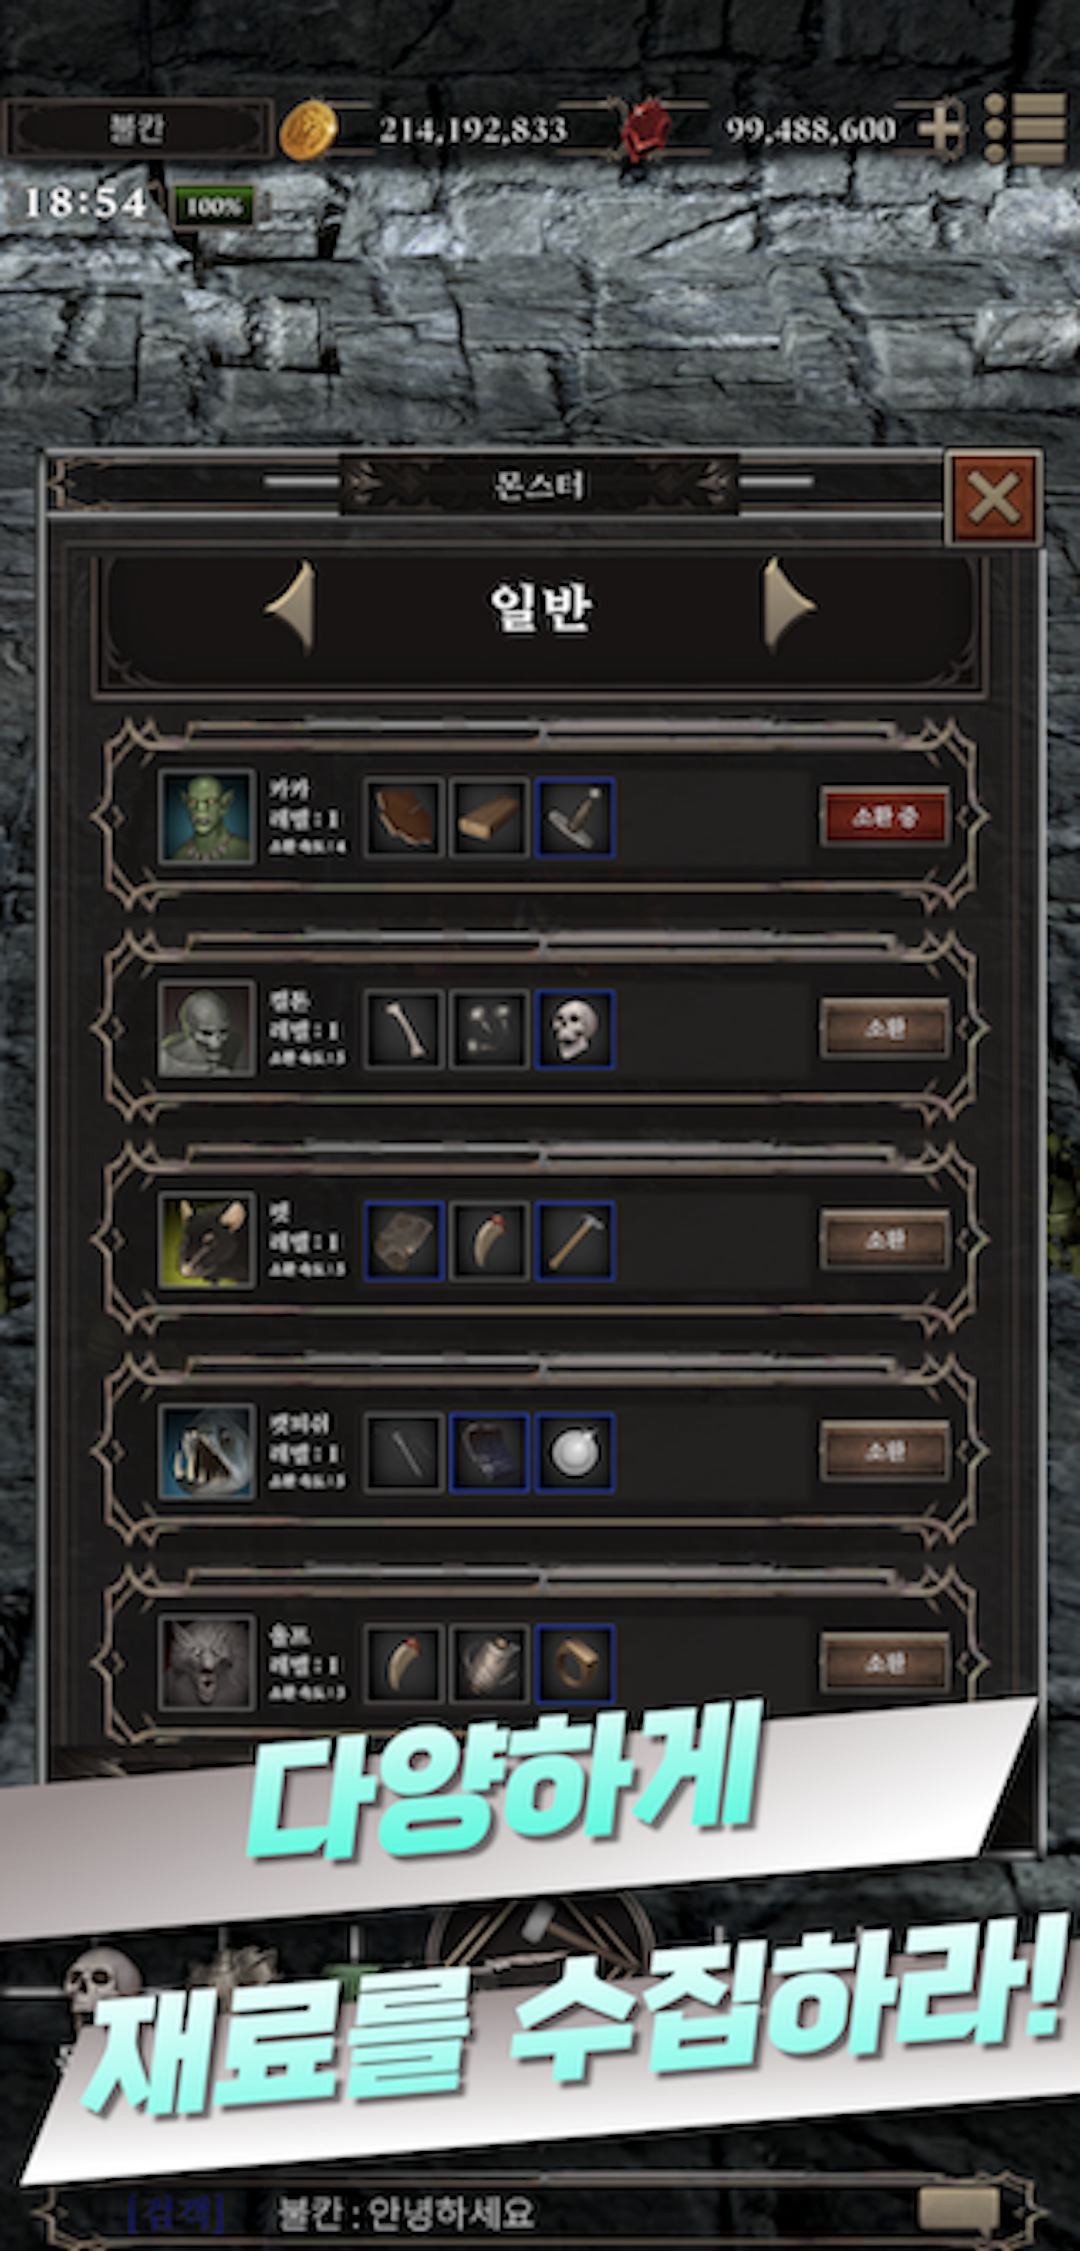Close the 몬스터 panel with X
1080x2251 pixels.
(993, 497)
